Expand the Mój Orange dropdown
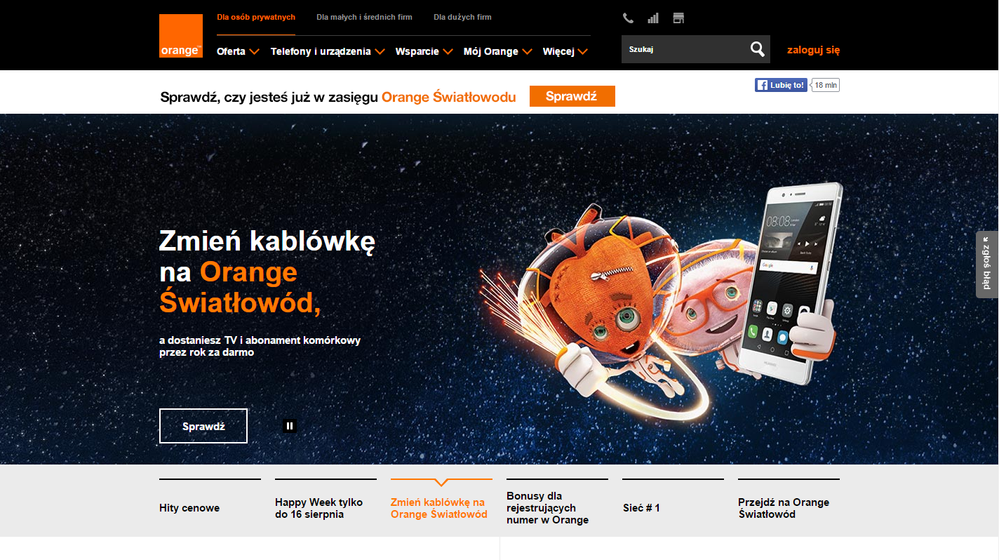999x560 pixels. [498, 52]
